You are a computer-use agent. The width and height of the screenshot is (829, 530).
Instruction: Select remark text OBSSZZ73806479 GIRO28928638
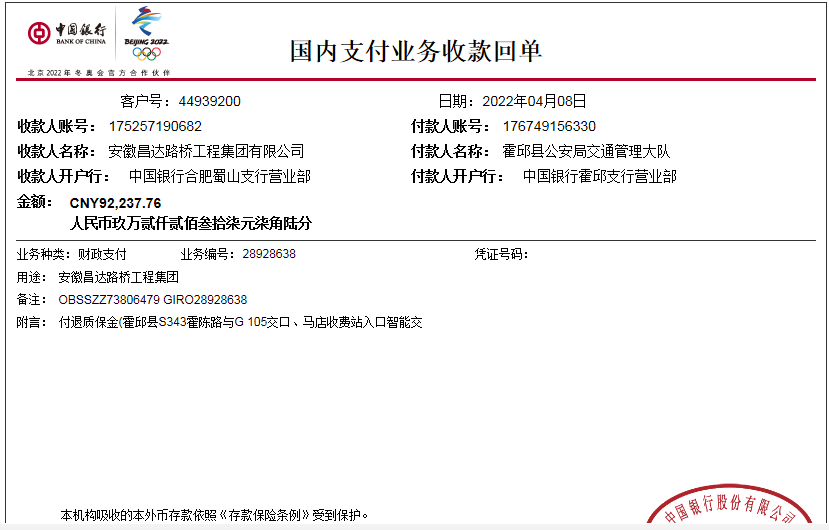153,299
